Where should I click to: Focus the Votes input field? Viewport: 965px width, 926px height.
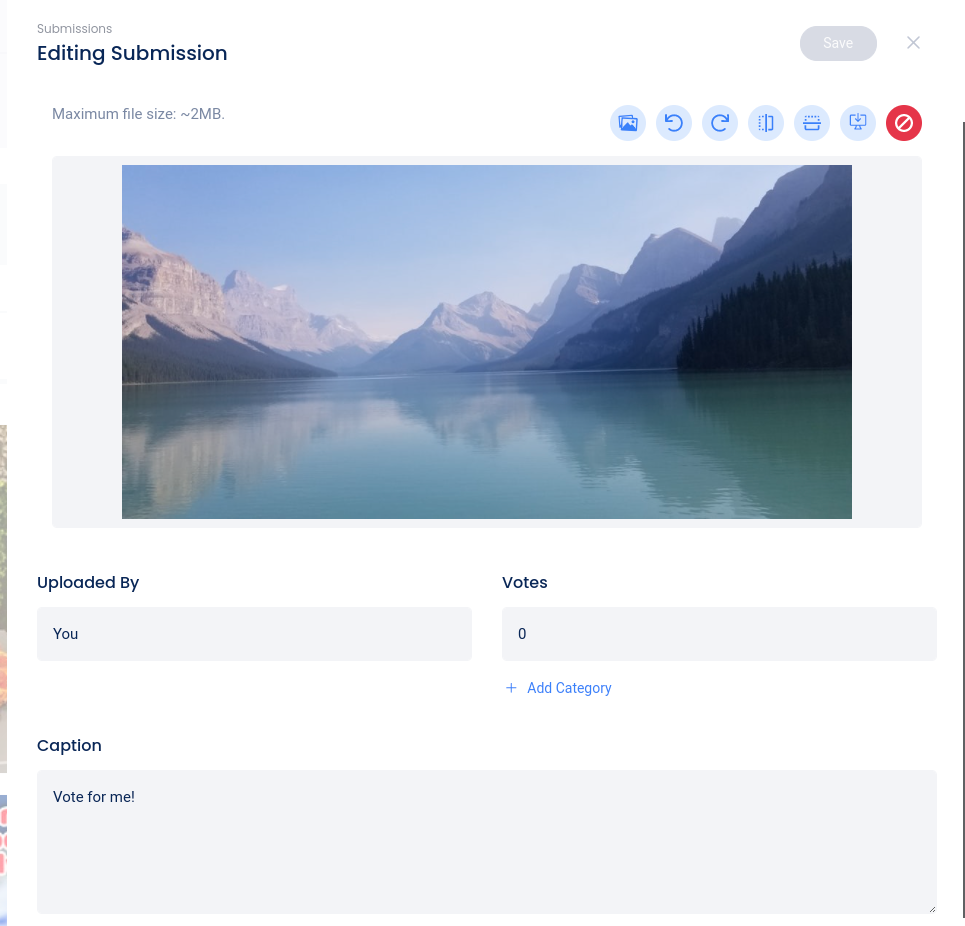[x=719, y=634]
